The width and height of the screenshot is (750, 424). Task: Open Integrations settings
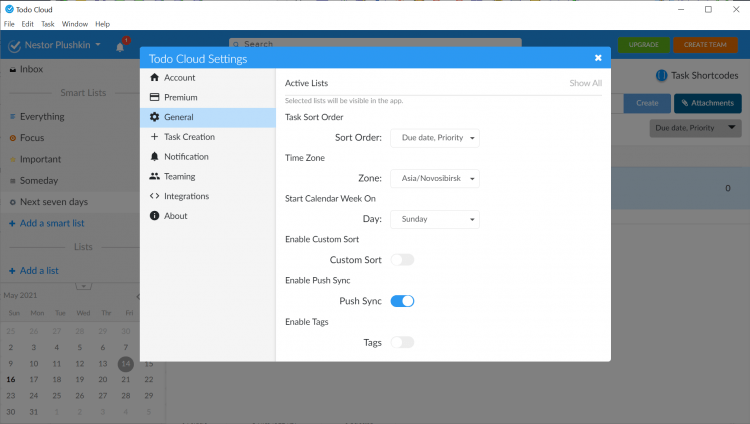(x=208, y=196)
